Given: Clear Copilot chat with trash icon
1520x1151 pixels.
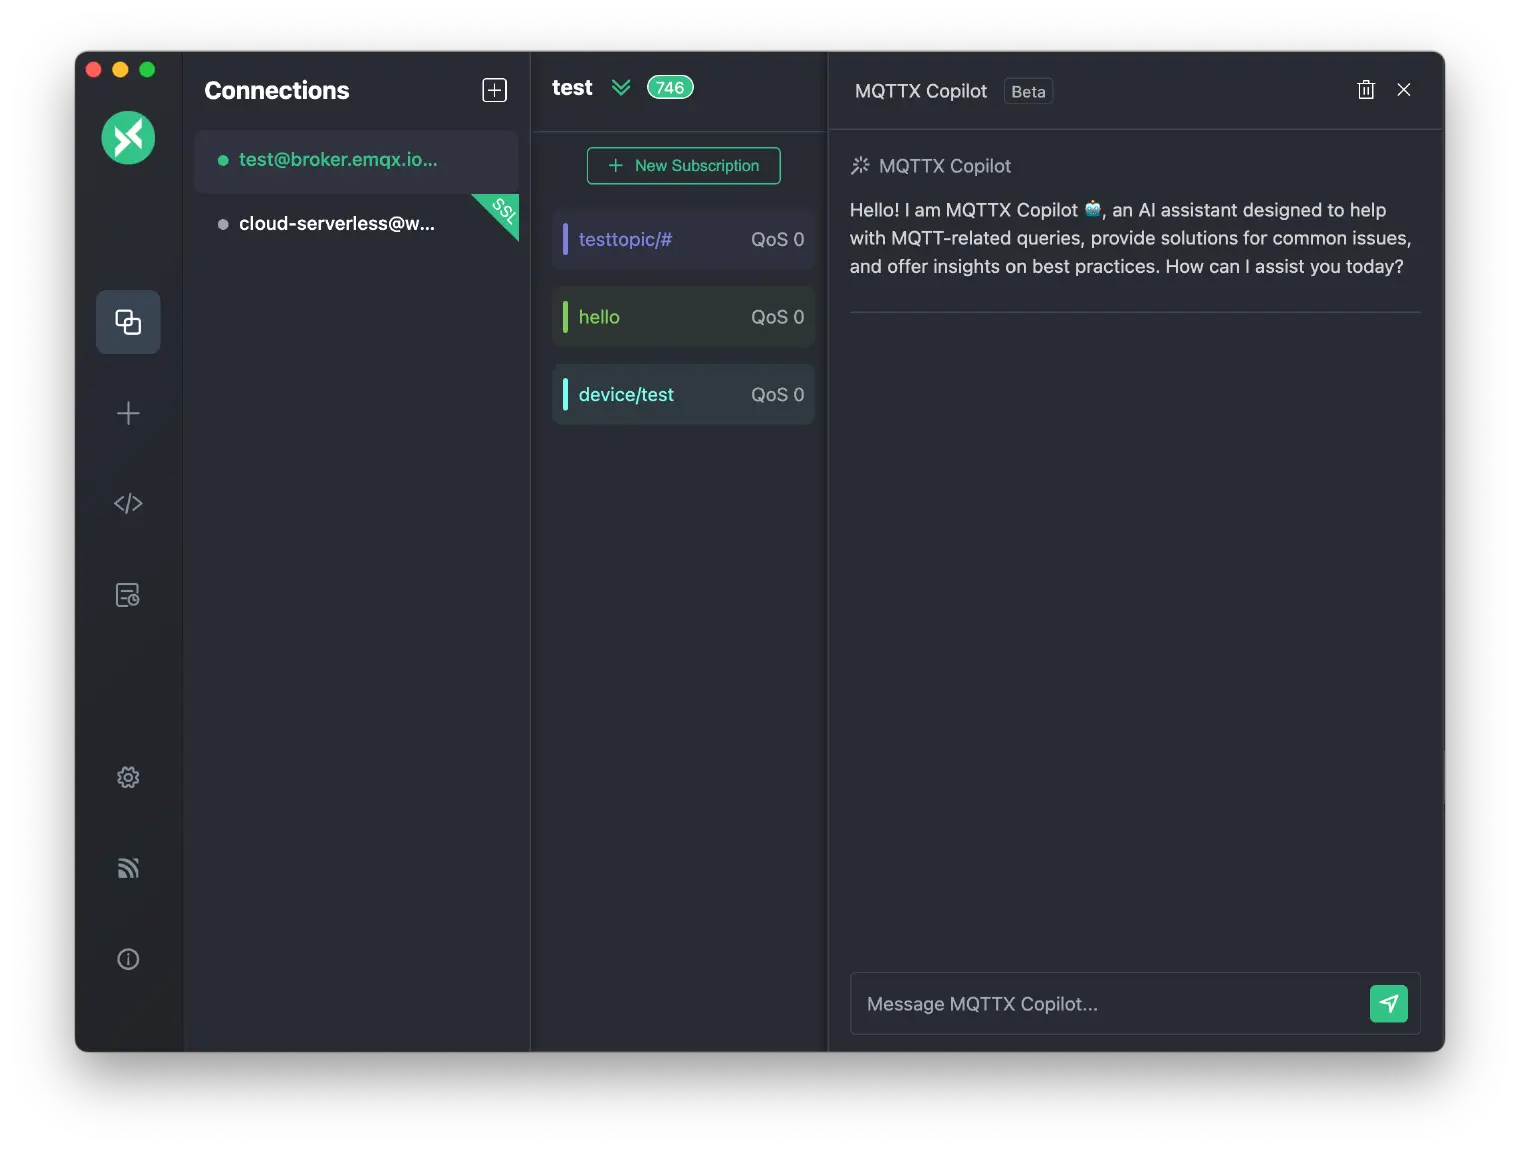Looking at the screenshot, I should tap(1366, 90).
